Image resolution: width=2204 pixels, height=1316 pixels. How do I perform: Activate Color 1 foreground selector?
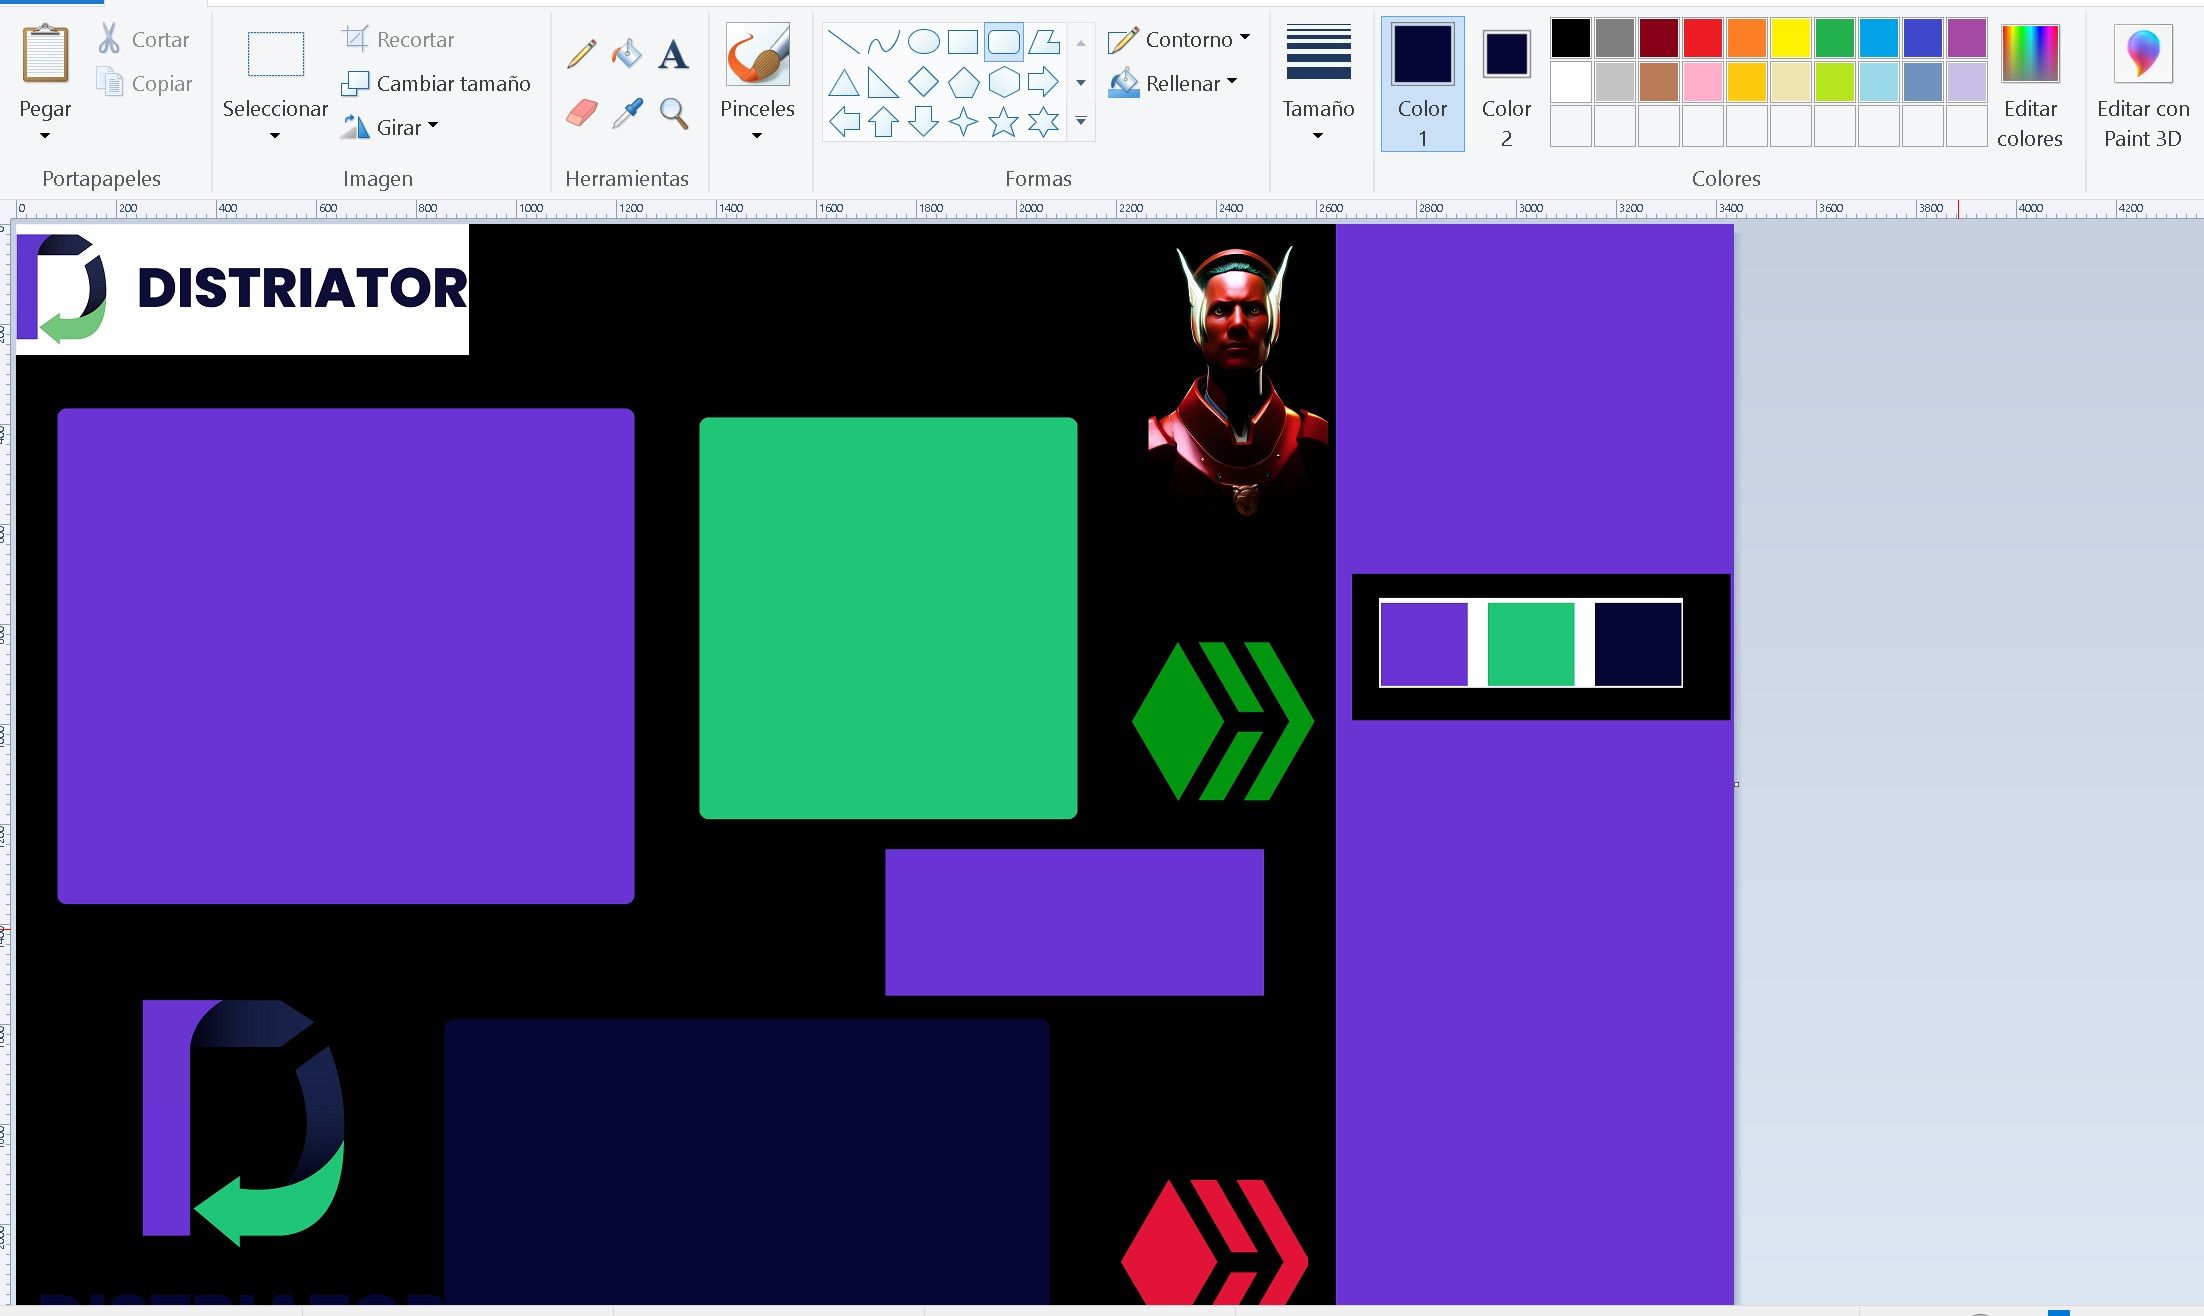pos(1423,84)
